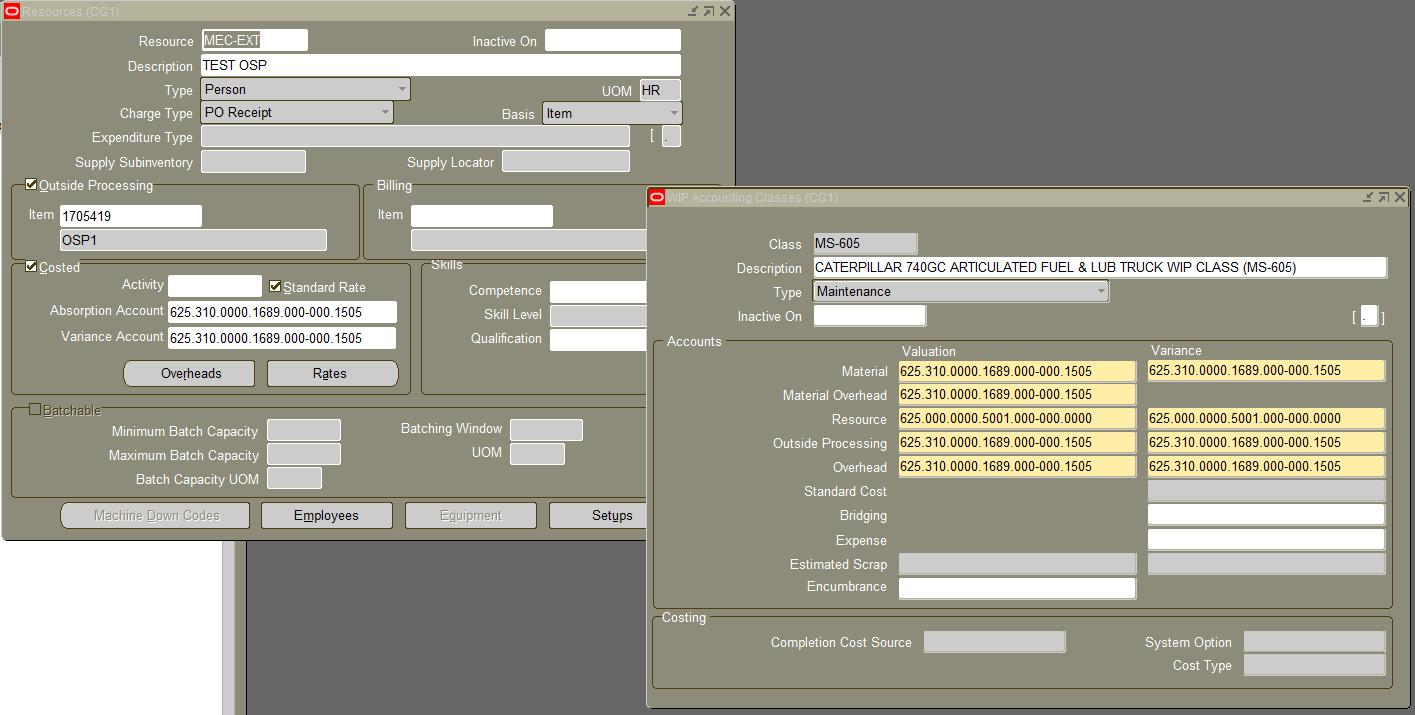Click the Cost Type field
Viewport: 1415px width, 715px height.
(1314, 665)
